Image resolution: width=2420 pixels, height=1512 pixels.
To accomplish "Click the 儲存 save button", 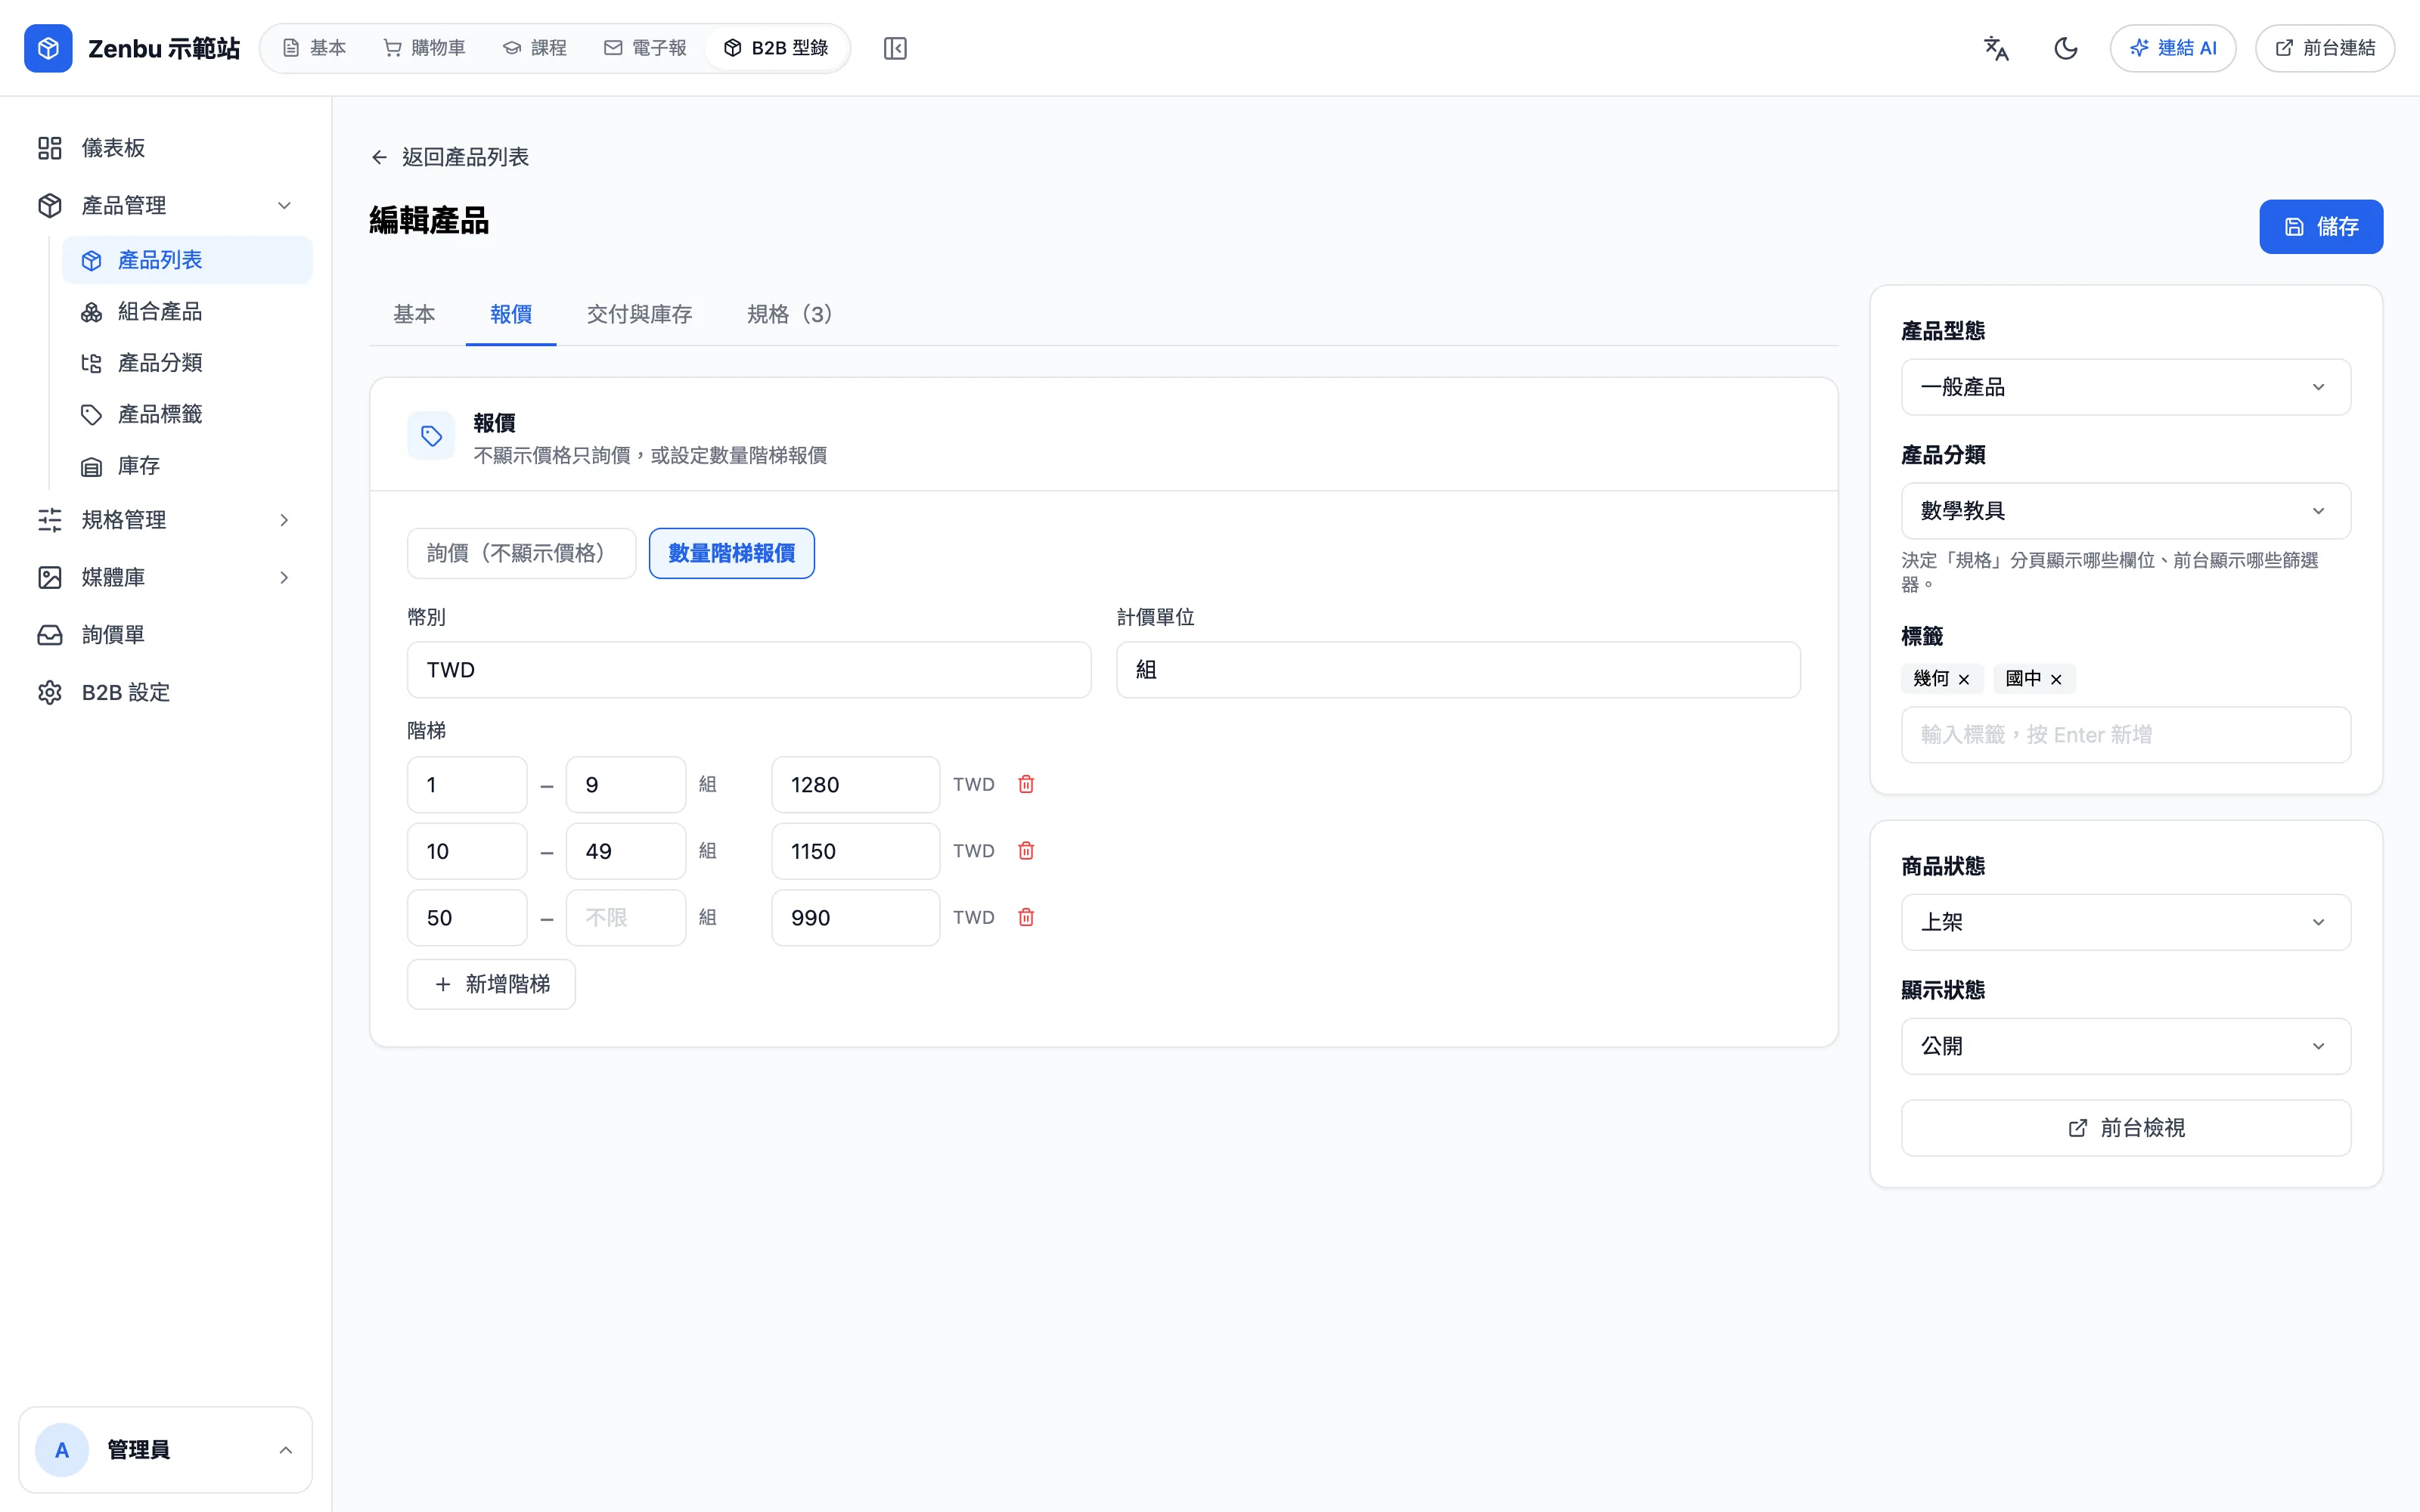I will click(x=2321, y=227).
